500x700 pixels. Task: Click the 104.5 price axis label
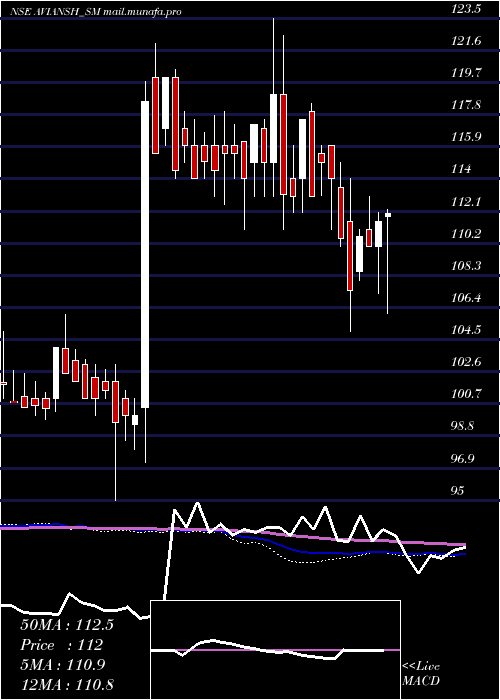pyautogui.click(x=466, y=330)
